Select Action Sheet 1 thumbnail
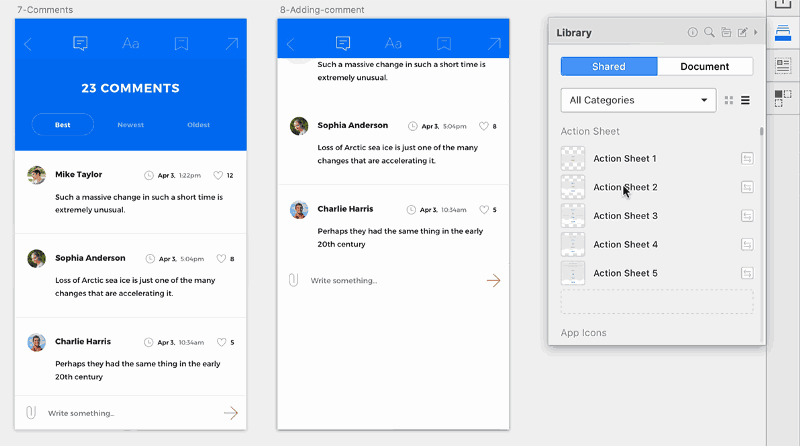Viewport: 800px width, 446px height. coord(573,159)
